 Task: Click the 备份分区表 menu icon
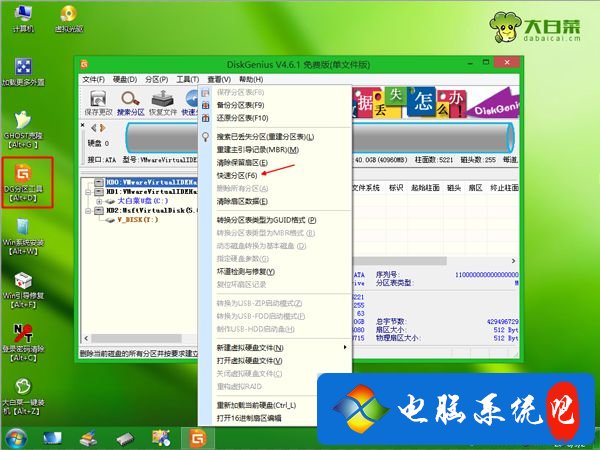pos(205,105)
